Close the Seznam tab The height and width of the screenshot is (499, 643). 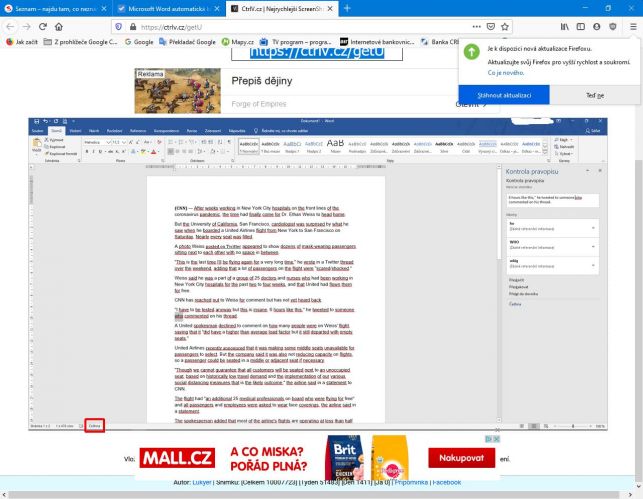[104, 8]
